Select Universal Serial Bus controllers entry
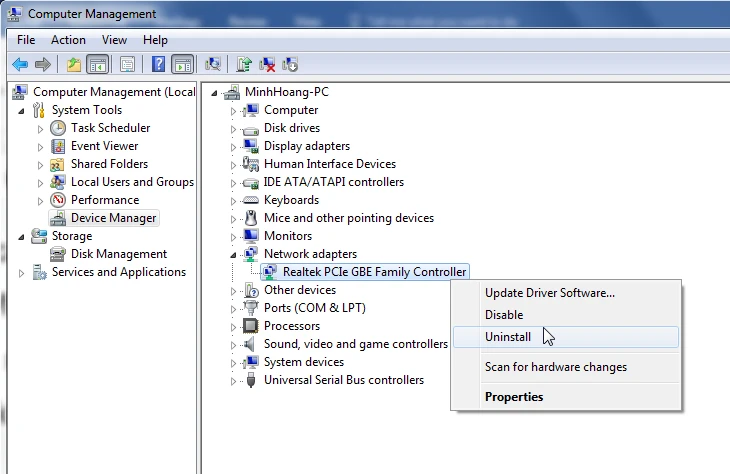730x474 pixels. coord(343,380)
